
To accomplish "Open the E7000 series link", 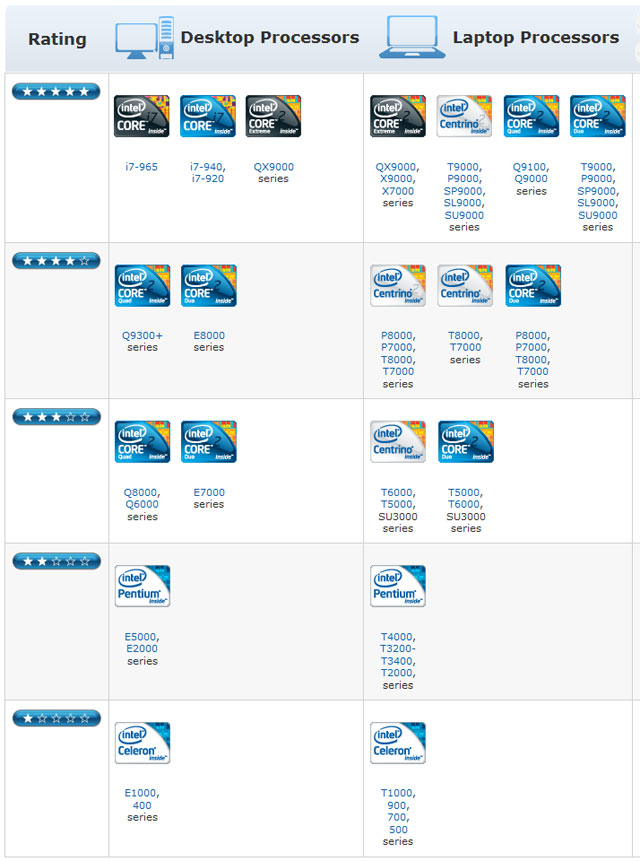I will 209,492.
